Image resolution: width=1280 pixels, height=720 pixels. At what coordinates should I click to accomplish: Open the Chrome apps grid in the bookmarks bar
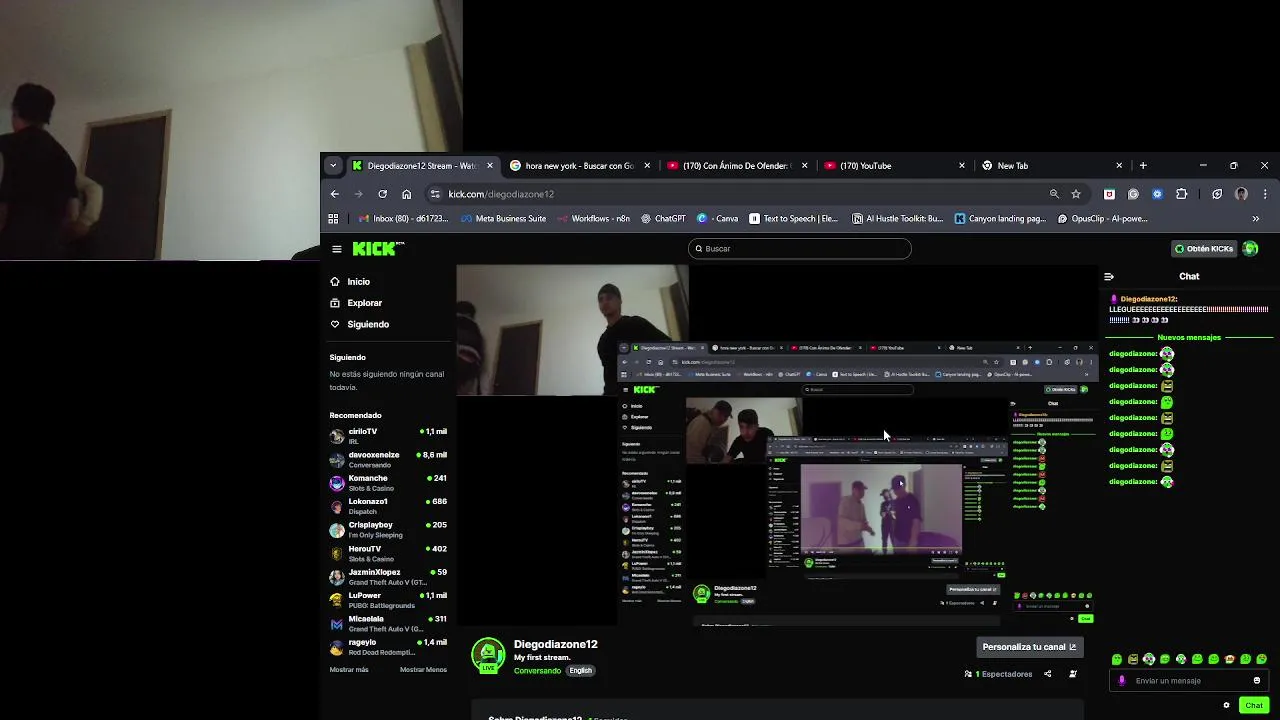click(x=334, y=219)
